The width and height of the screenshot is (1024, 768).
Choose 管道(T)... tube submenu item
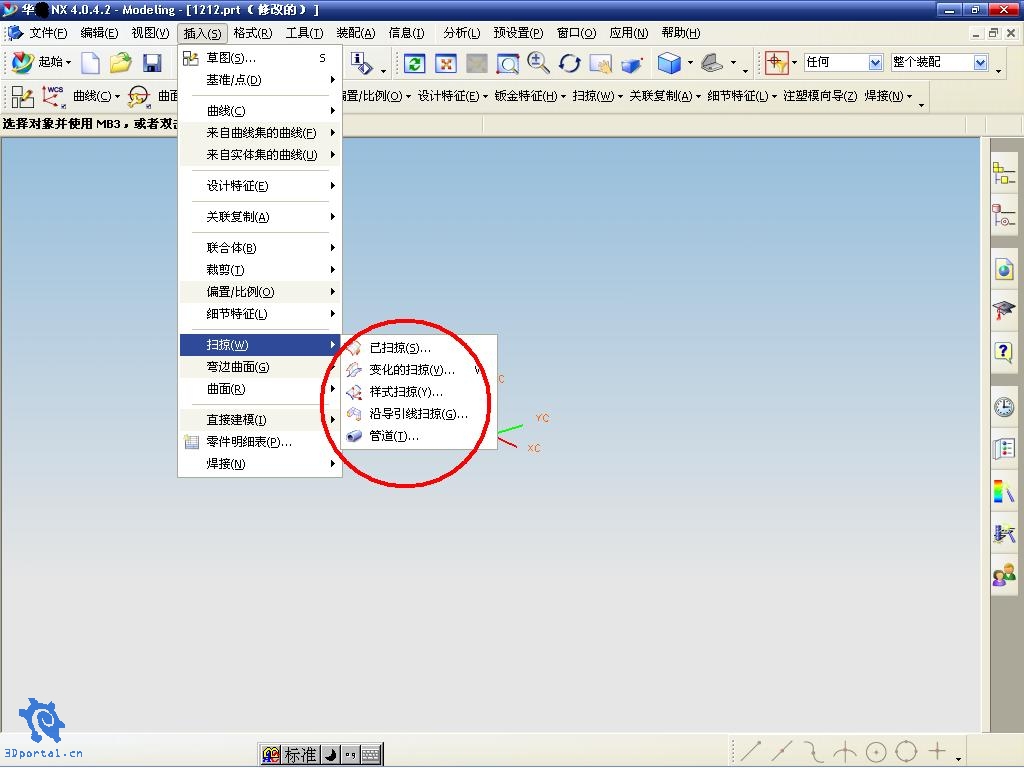418,436
